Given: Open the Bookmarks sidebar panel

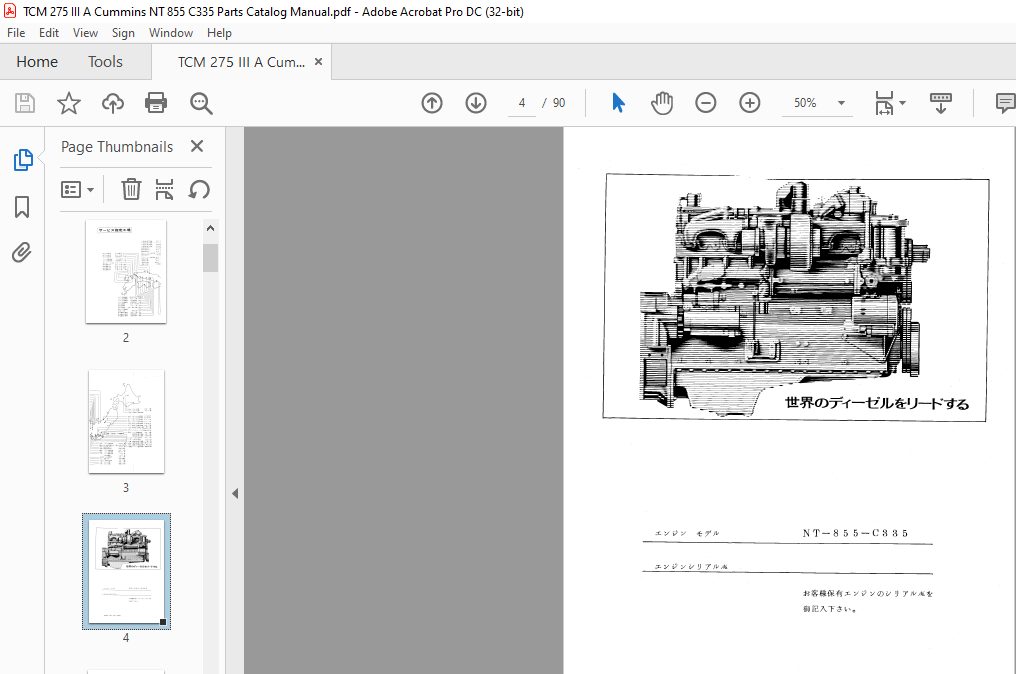Looking at the screenshot, I should (22, 207).
